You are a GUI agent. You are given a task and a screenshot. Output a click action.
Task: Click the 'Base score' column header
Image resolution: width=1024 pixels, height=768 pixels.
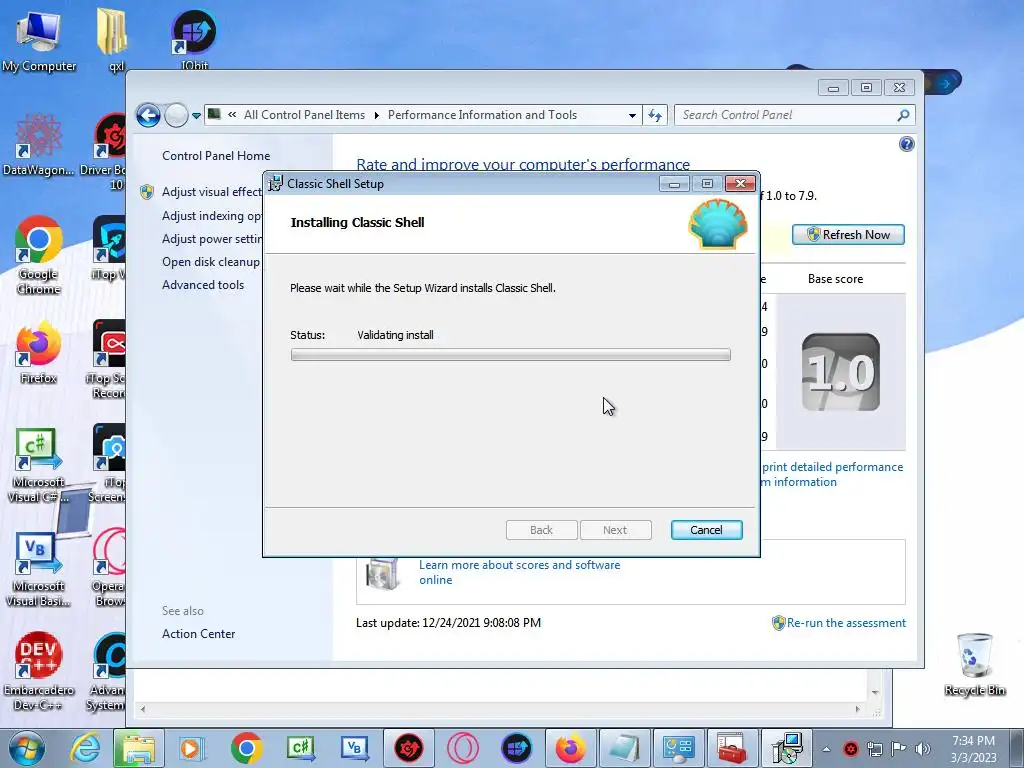click(x=835, y=279)
